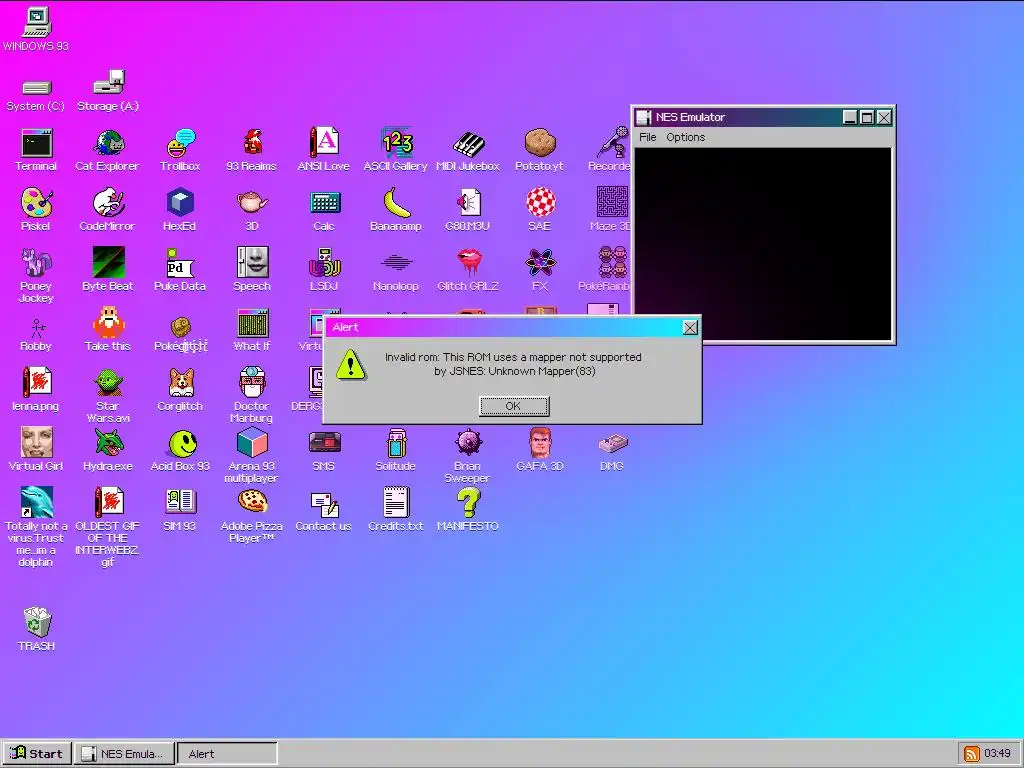Launch Acid Box 93 smiley icon
1024x768 pixels.
(x=182, y=443)
